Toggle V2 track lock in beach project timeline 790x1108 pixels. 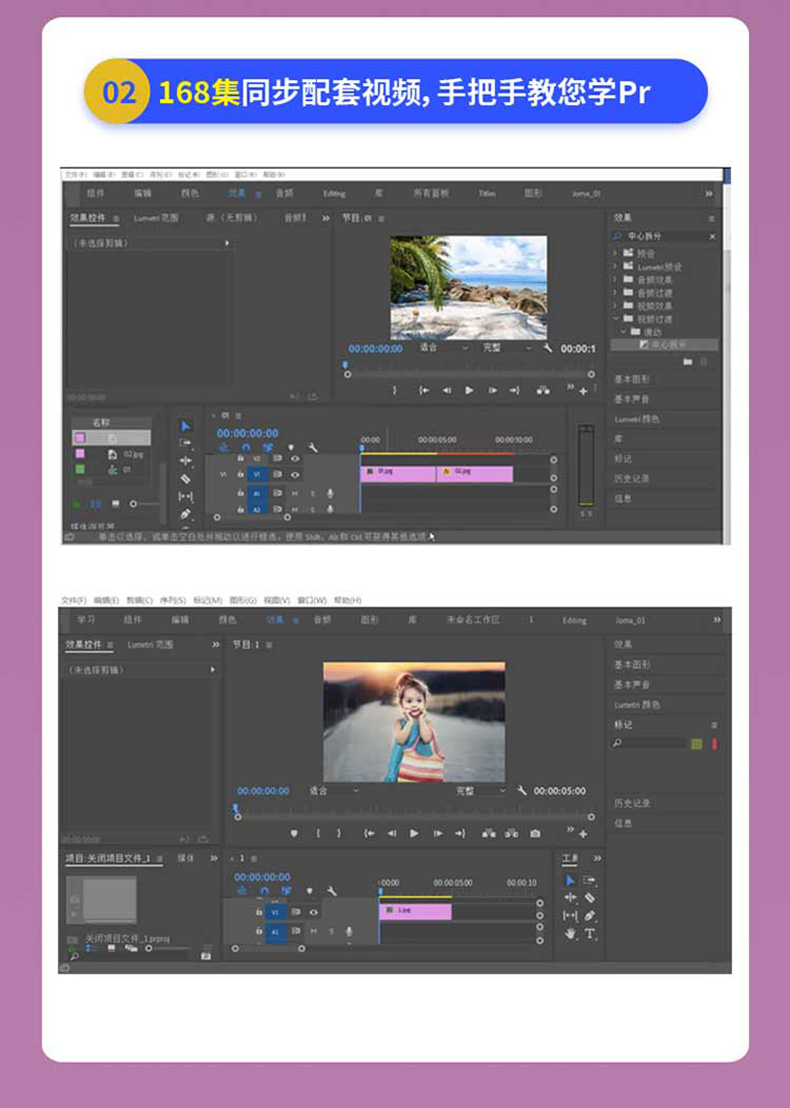pos(240,458)
